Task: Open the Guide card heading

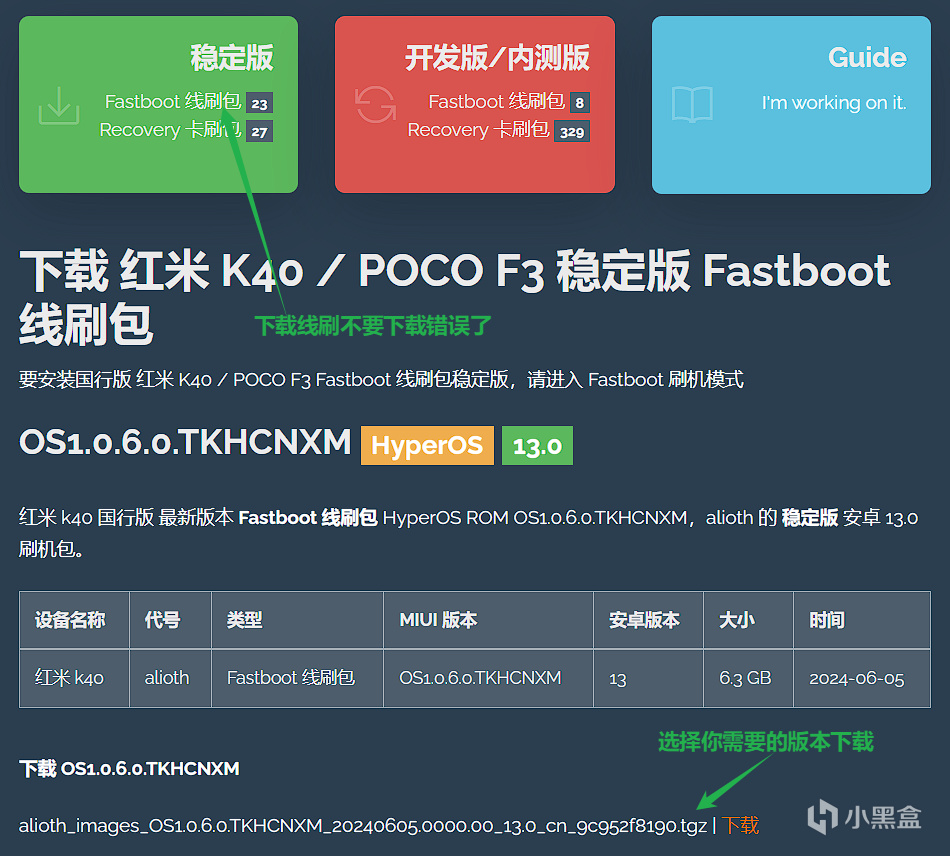Action: [x=866, y=58]
